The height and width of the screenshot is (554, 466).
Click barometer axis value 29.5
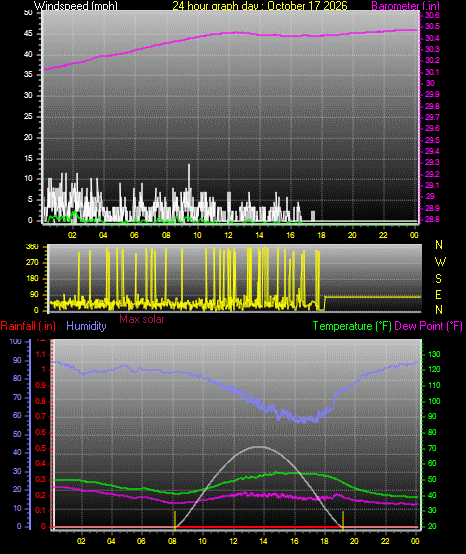tap(432, 140)
